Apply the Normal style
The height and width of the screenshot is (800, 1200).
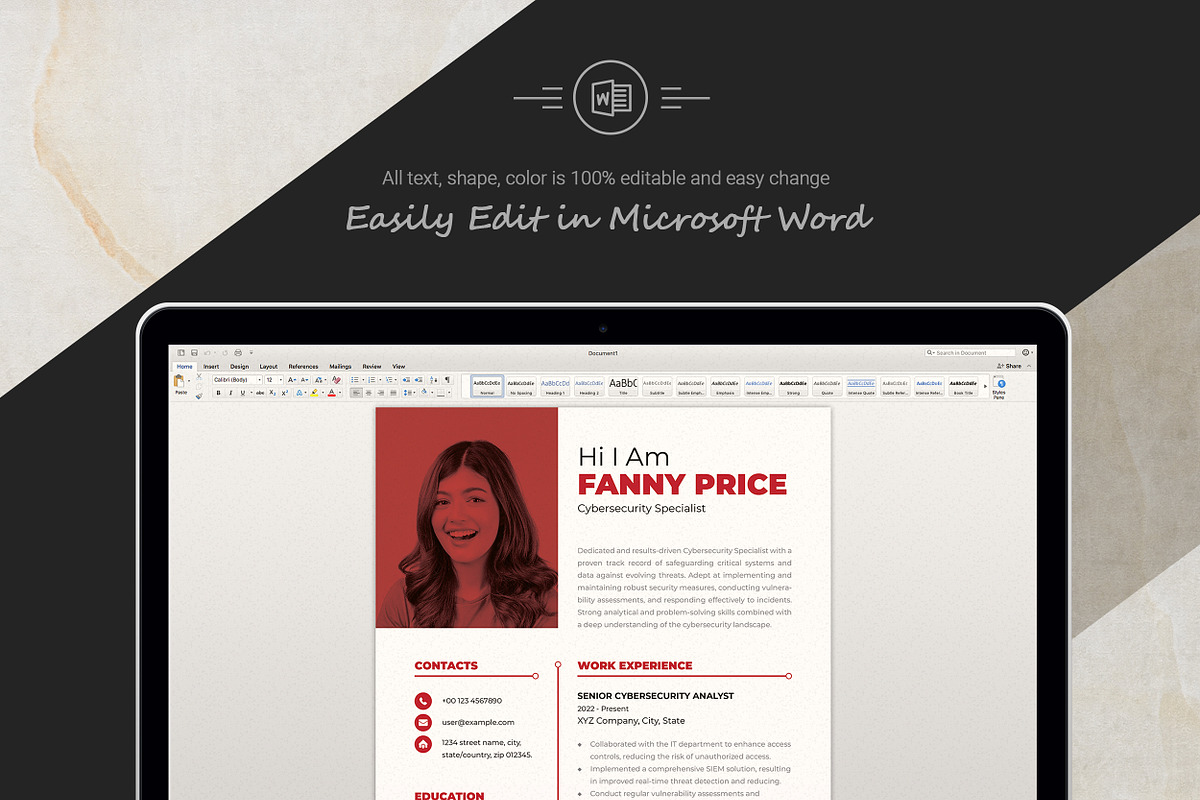[x=487, y=386]
